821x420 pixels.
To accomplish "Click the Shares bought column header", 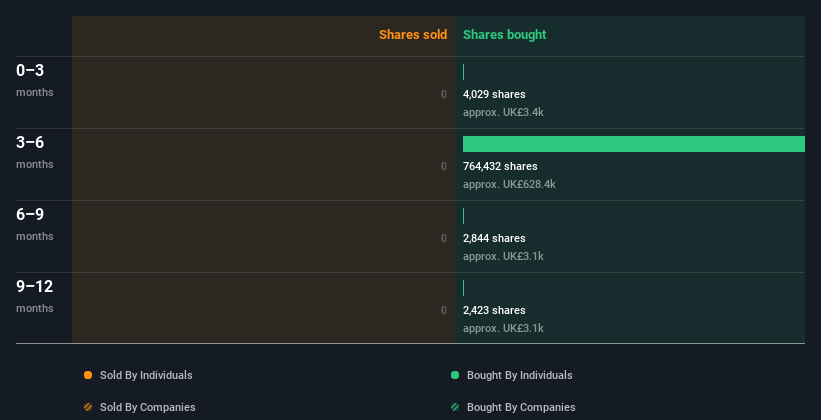I will click(x=504, y=35).
